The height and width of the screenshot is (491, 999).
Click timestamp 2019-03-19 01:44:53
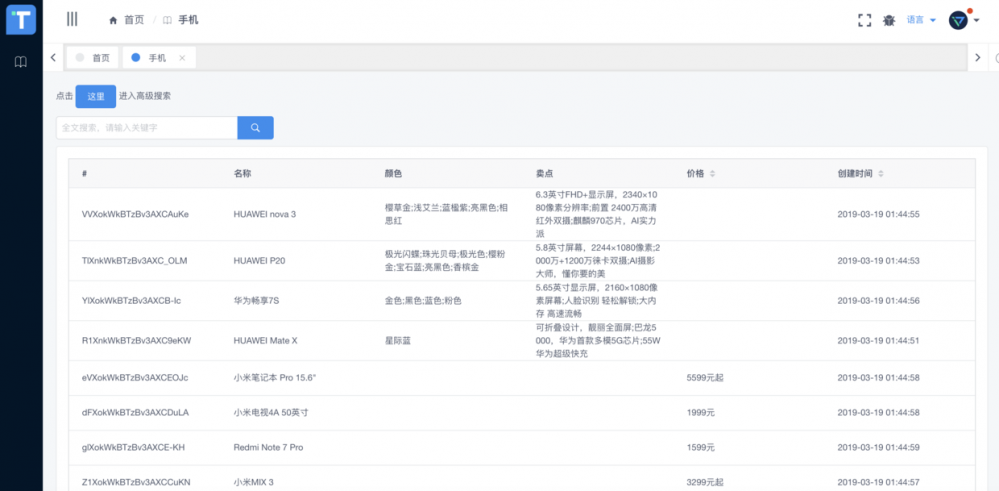(x=879, y=260)
